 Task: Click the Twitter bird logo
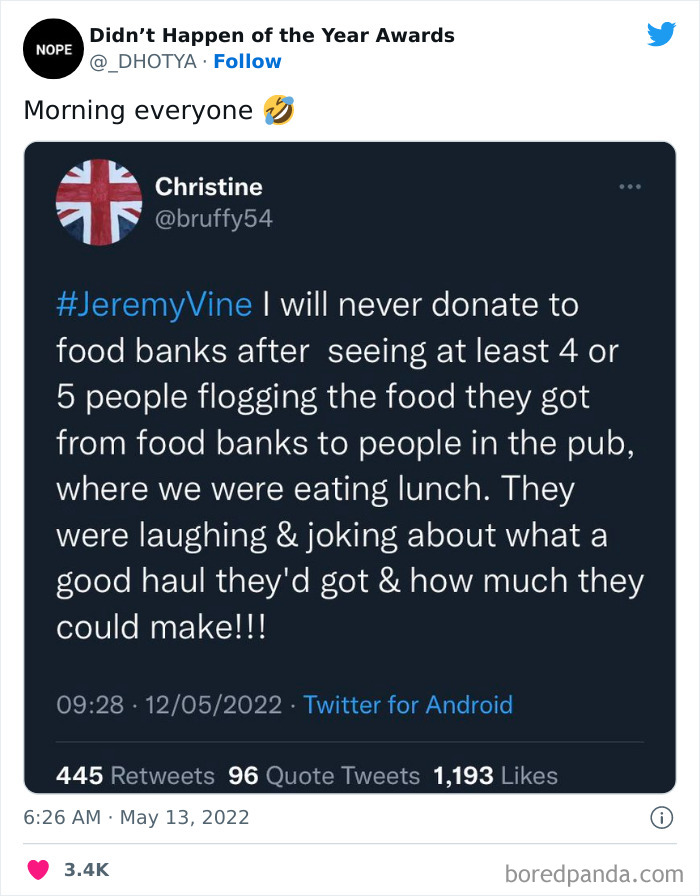point(661,34)
